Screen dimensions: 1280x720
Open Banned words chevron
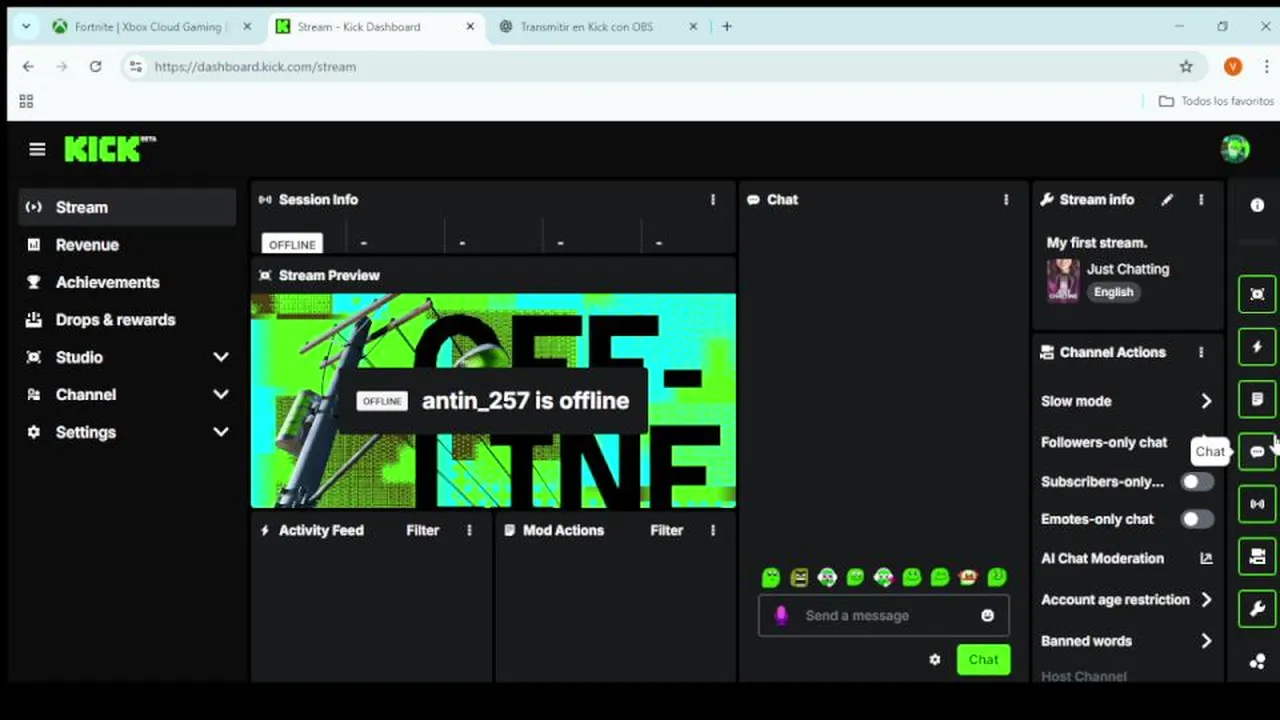[1206, 641]
